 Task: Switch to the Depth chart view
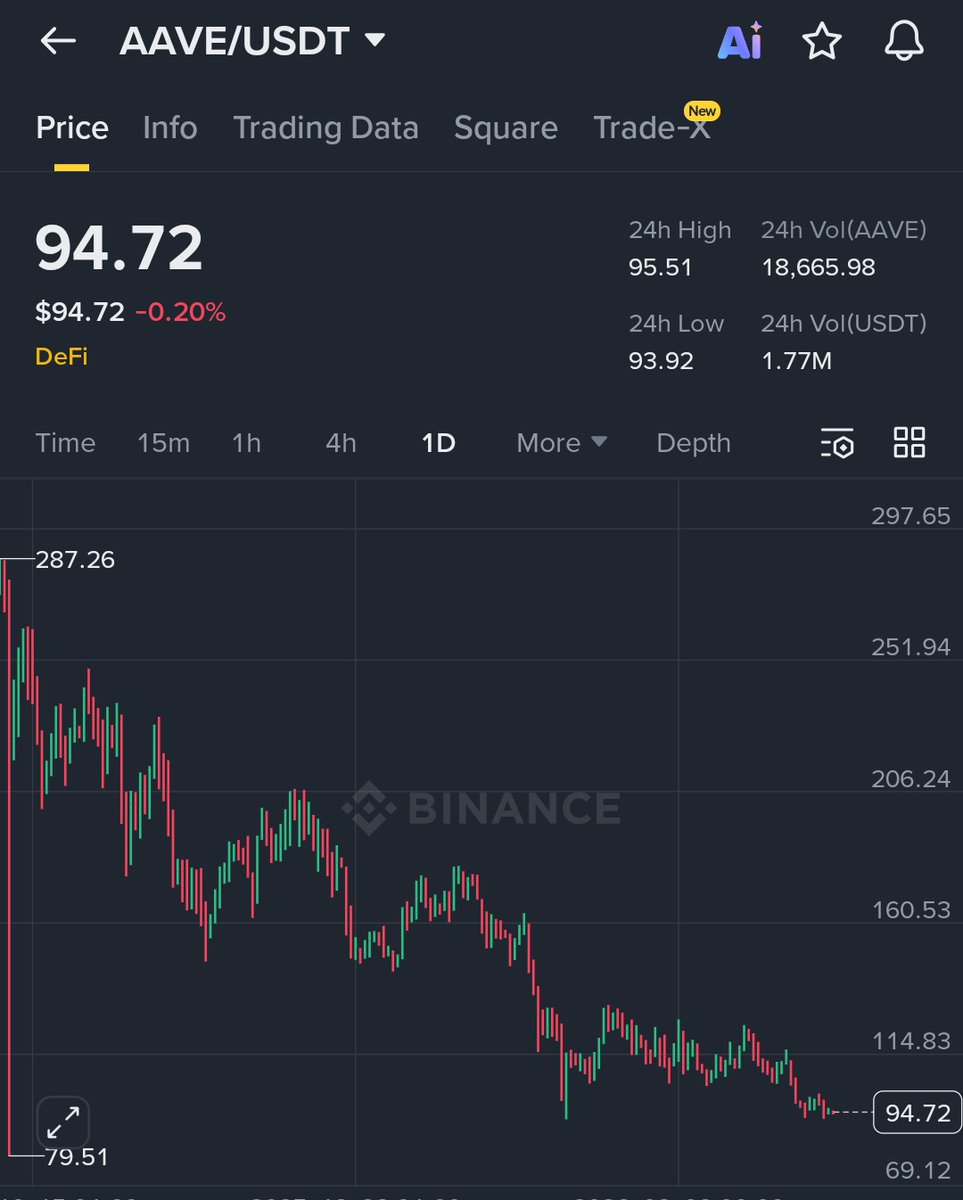pos(693,443)
